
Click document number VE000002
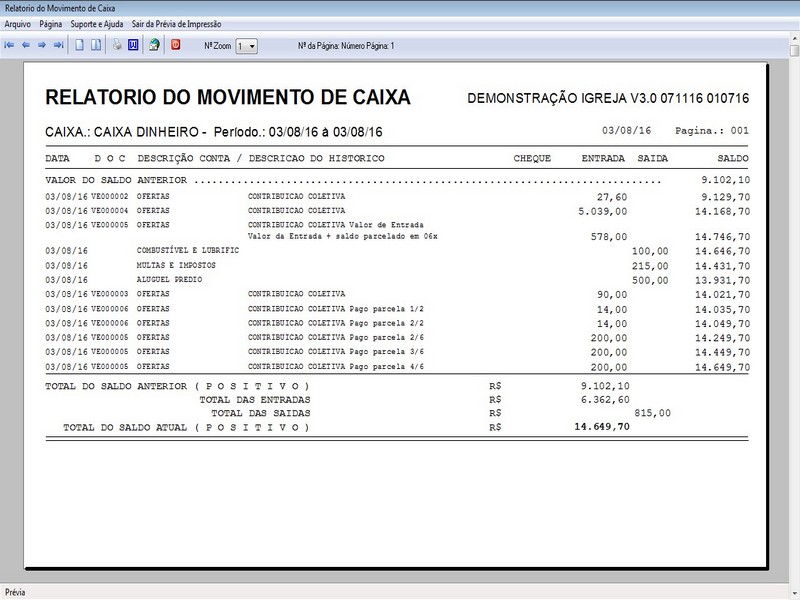pos(110,196)
